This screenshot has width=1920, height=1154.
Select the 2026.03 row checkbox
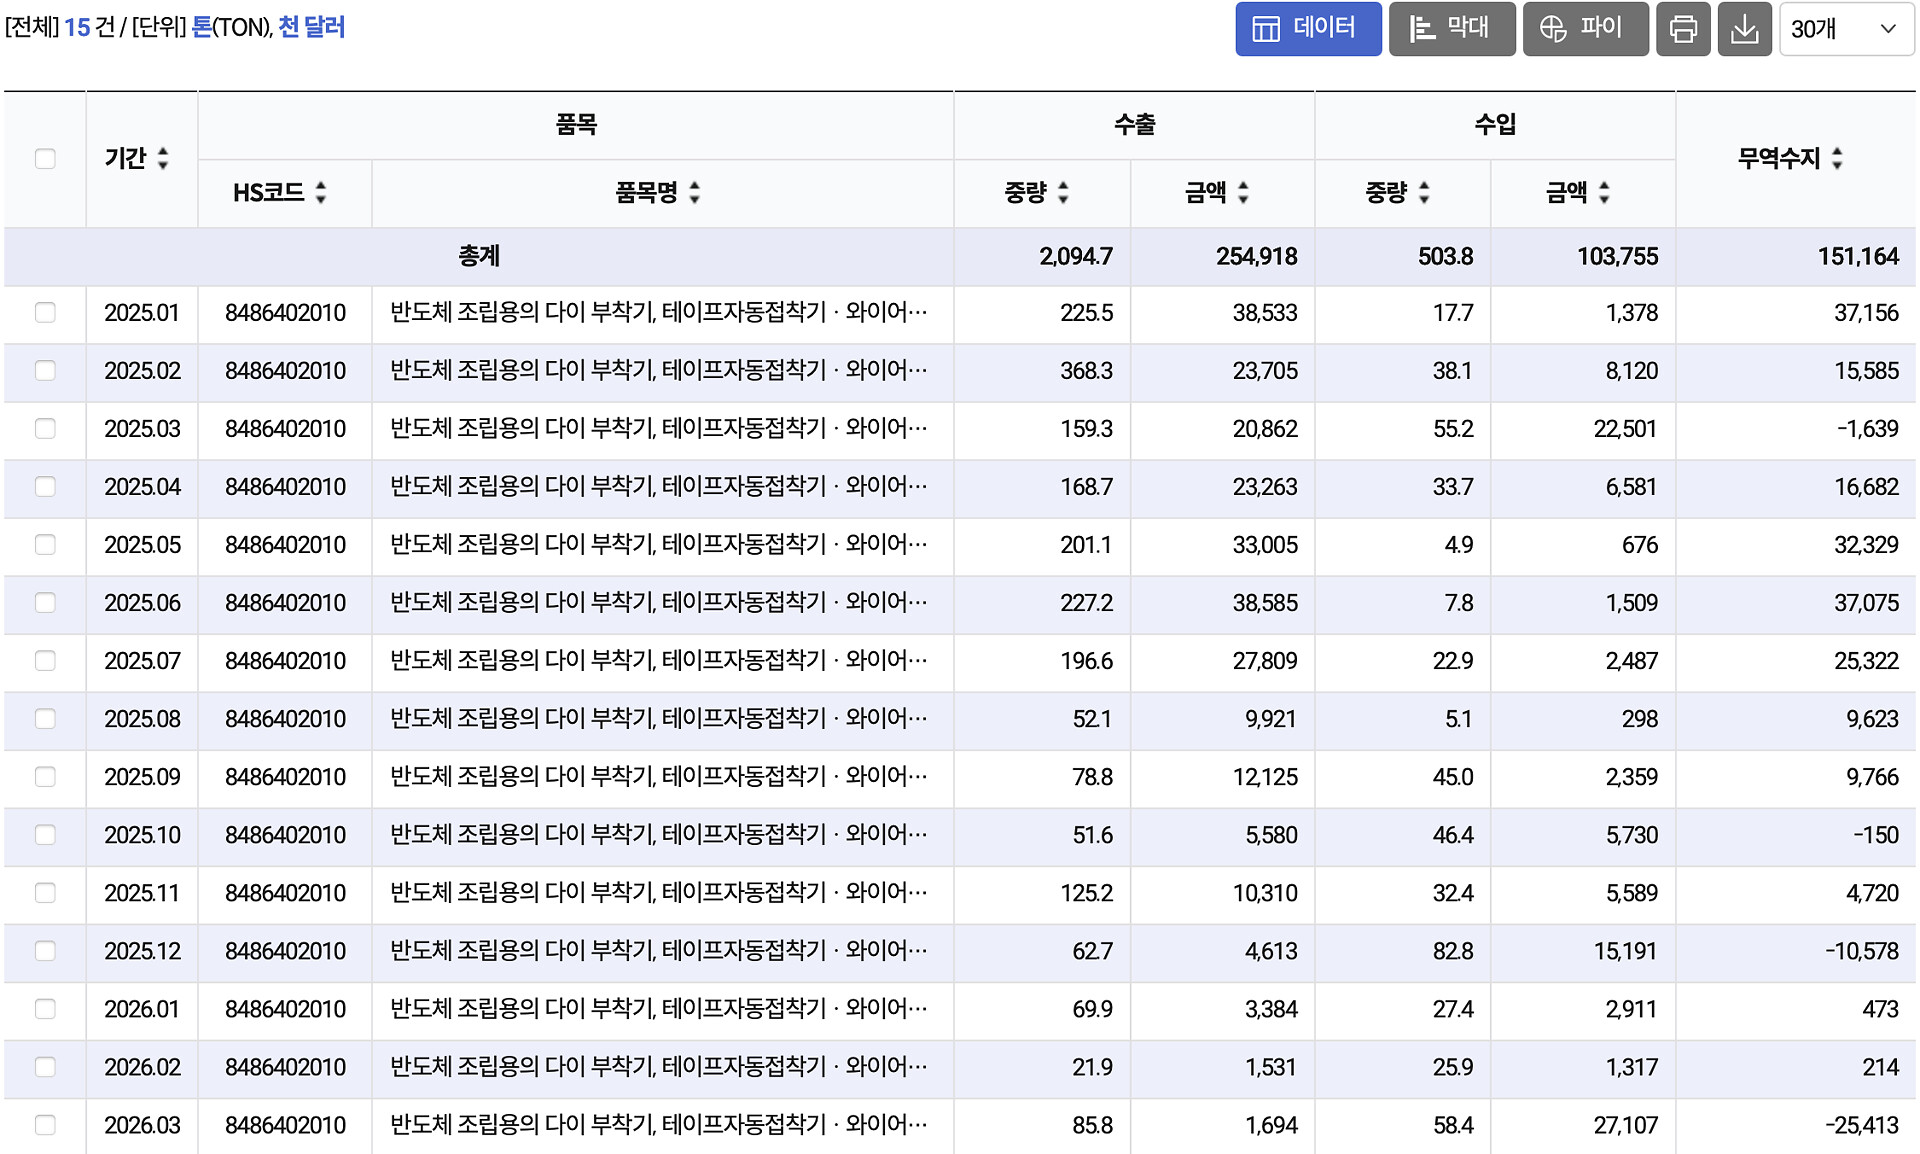coord(45,1124)
